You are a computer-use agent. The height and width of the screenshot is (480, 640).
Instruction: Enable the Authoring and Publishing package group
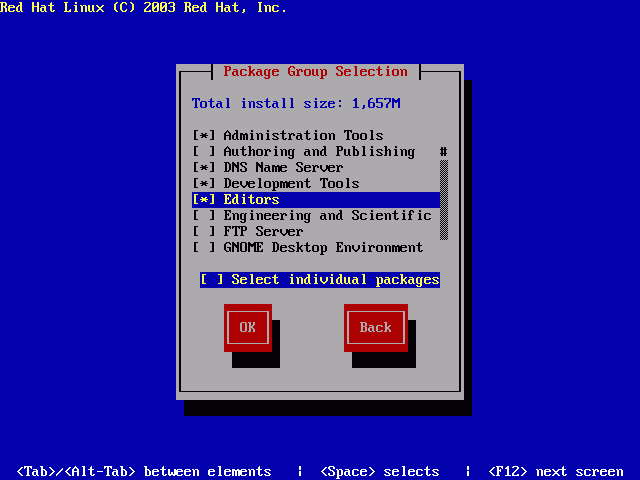203,151
